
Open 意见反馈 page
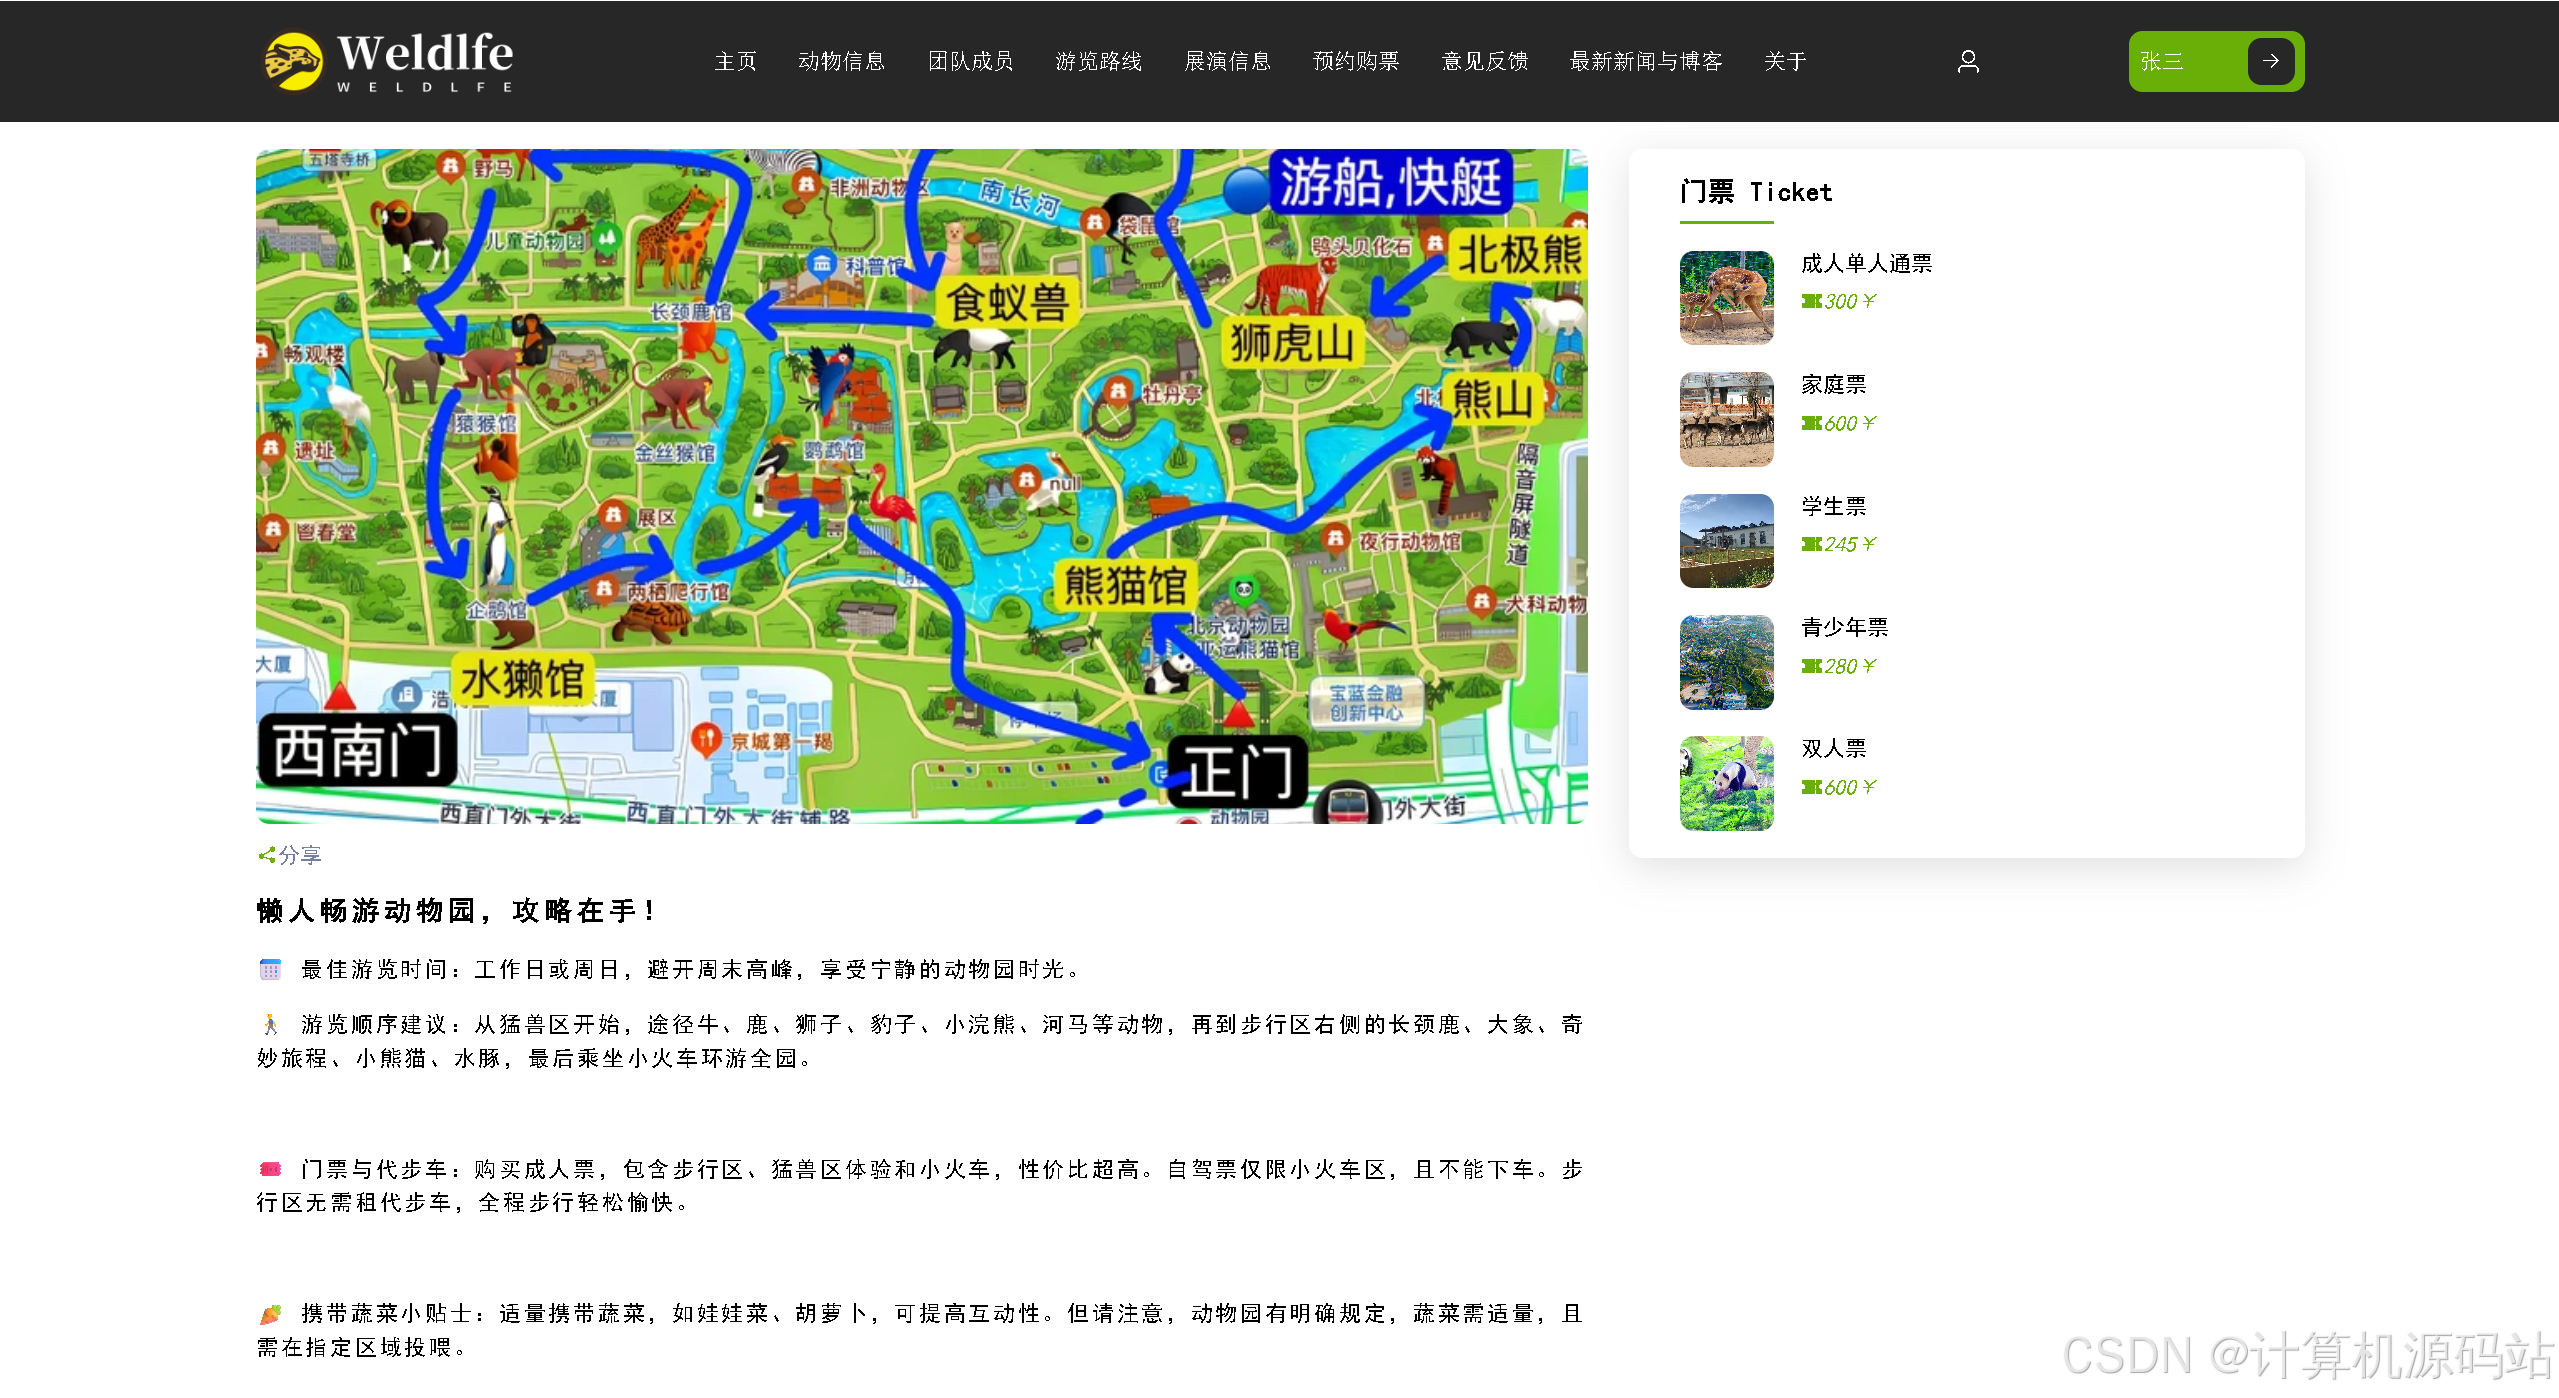(1484, 61)
